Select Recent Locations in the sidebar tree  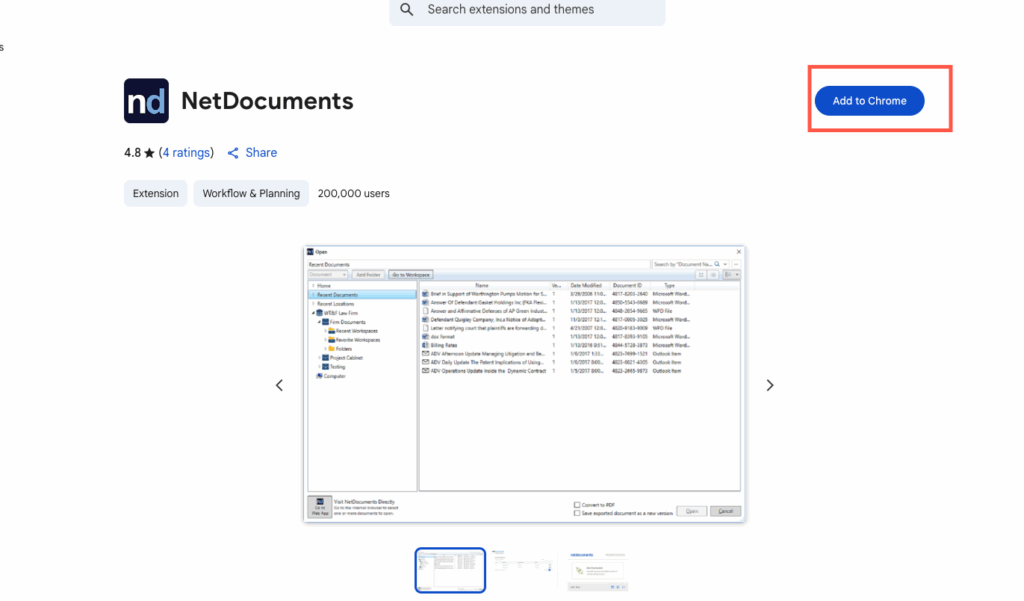coord(335,304)
